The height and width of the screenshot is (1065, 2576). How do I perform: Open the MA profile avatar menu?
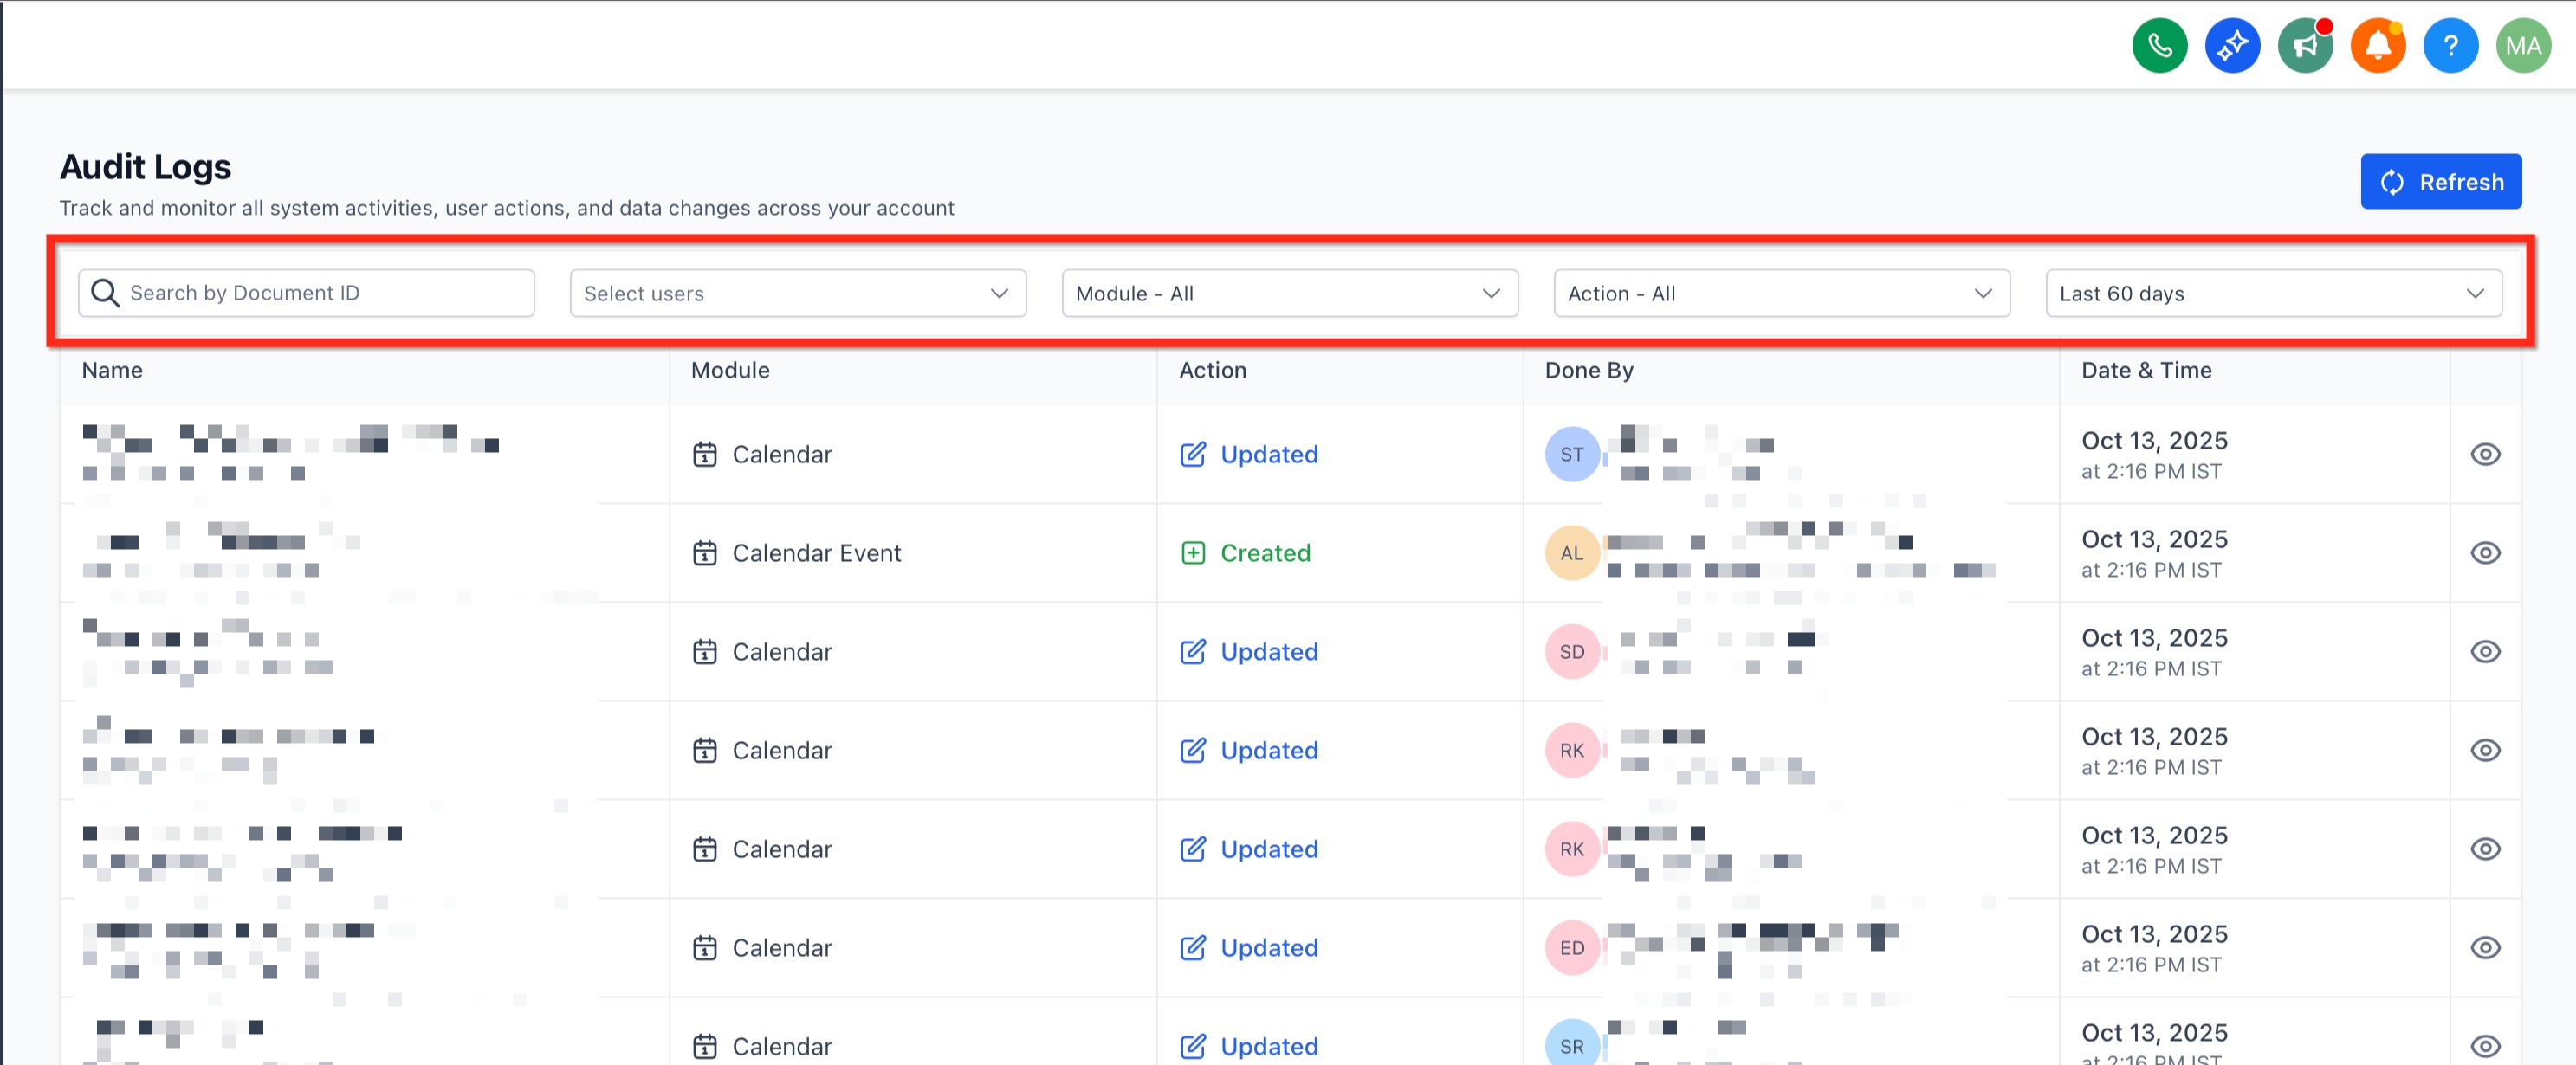click(x=2523, y=45)
